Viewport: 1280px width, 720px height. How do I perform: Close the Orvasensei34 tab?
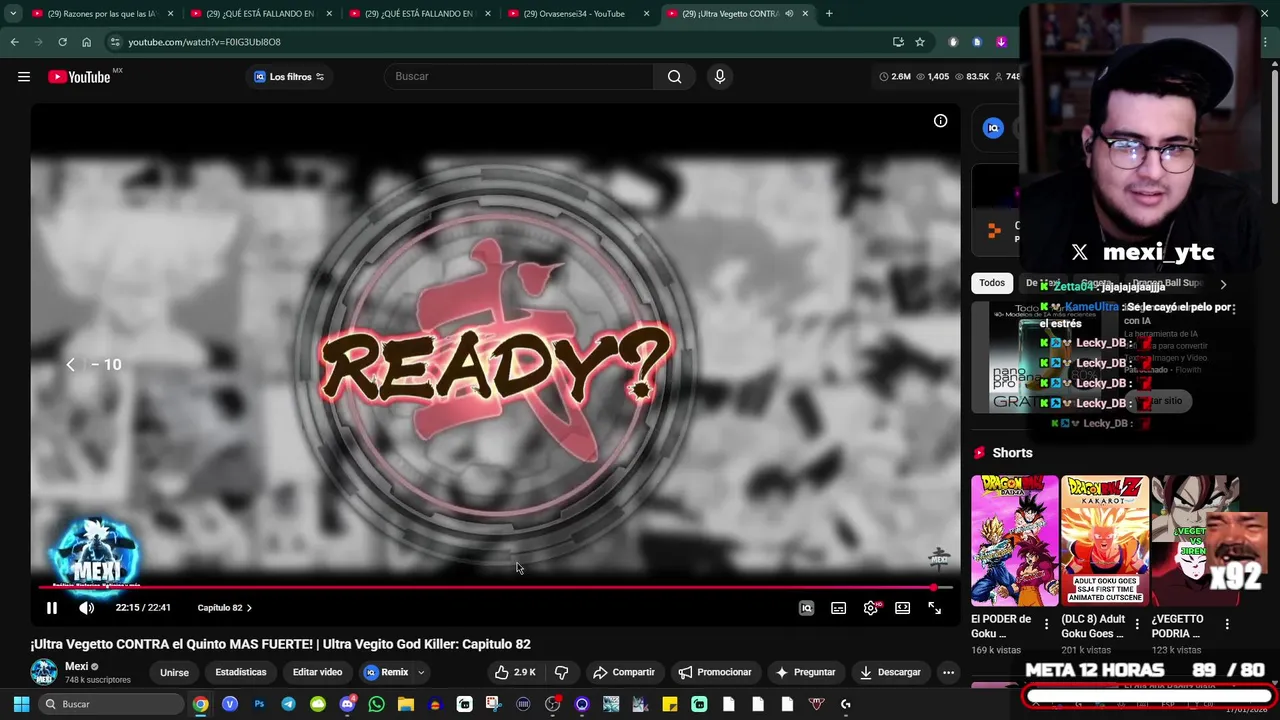pos(647,14)
